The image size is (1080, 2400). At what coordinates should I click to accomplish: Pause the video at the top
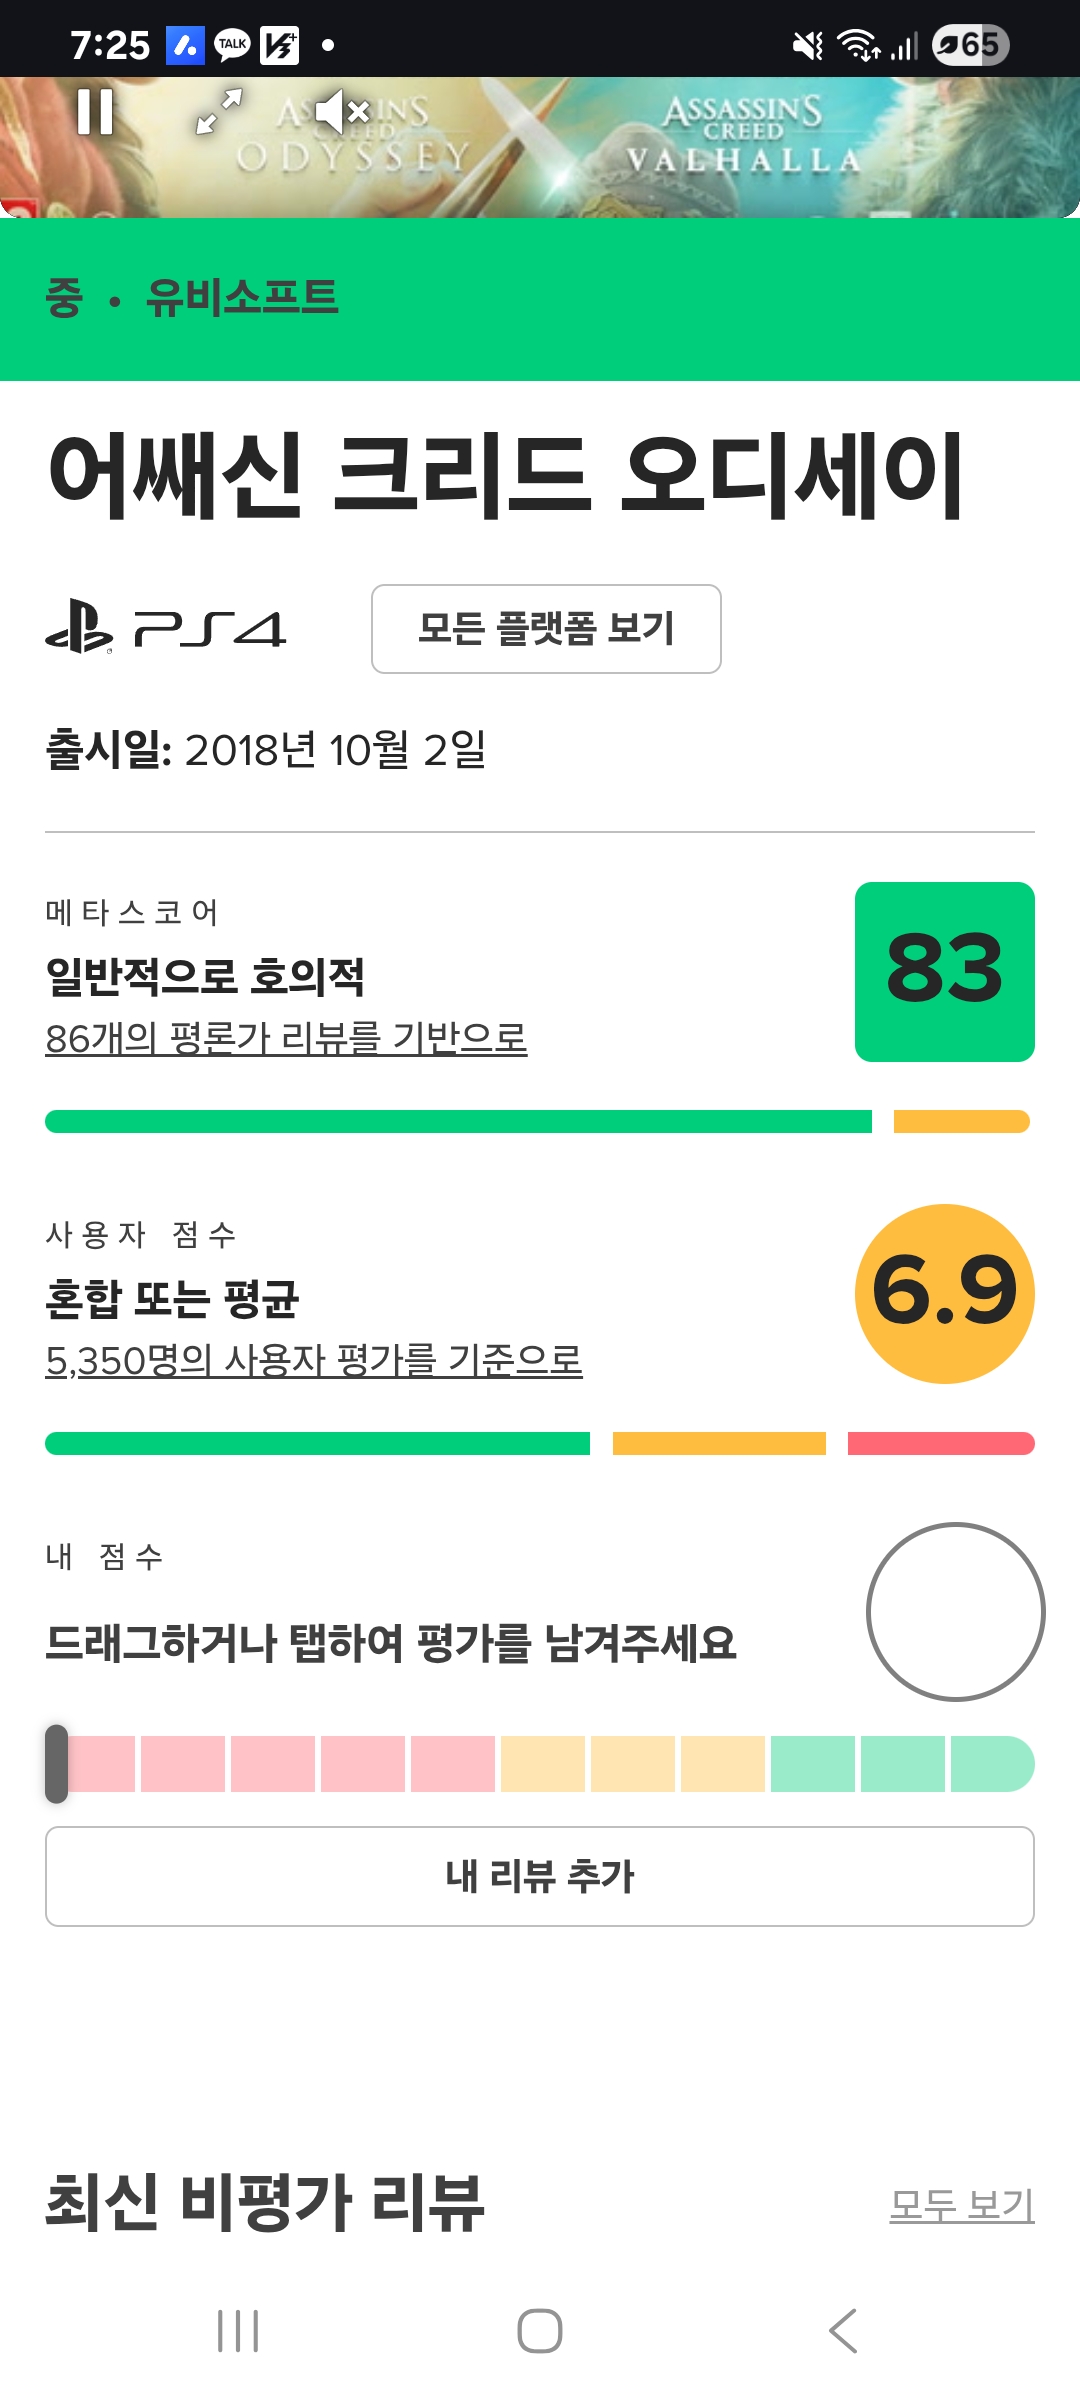point(95,111)
